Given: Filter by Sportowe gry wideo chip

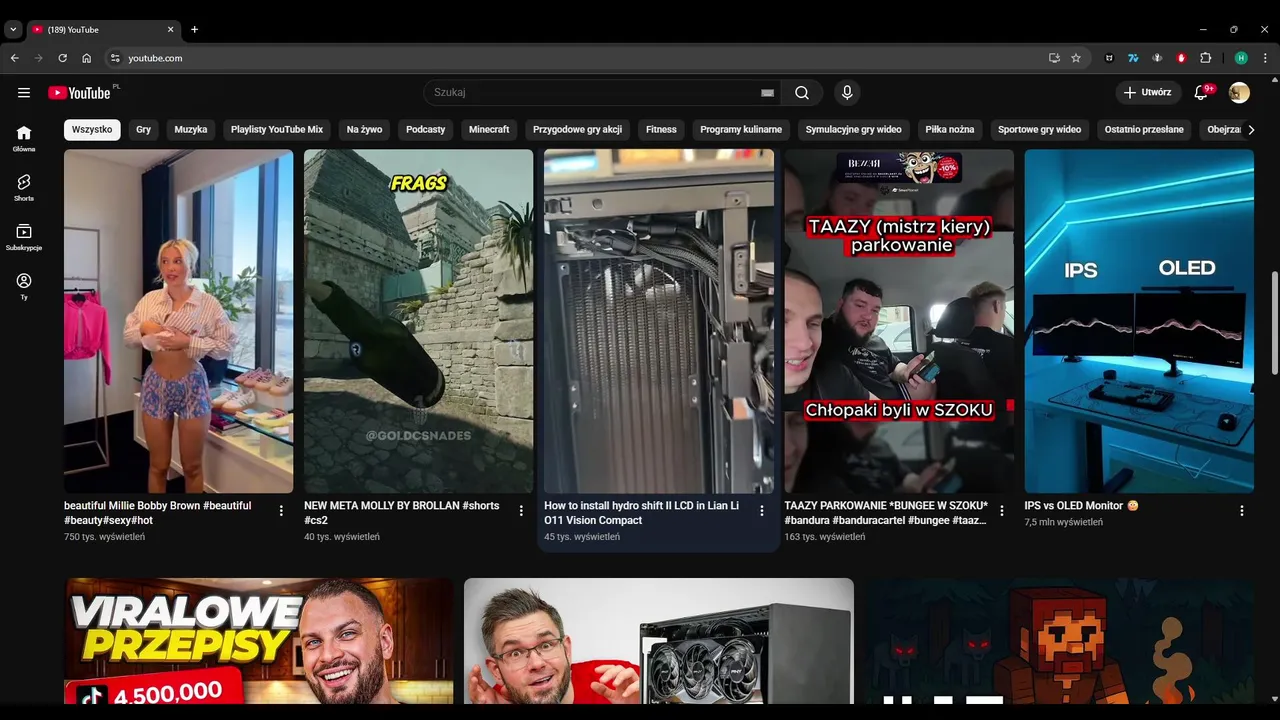Looking at the screenshot, I should [x=1040, y=130].
